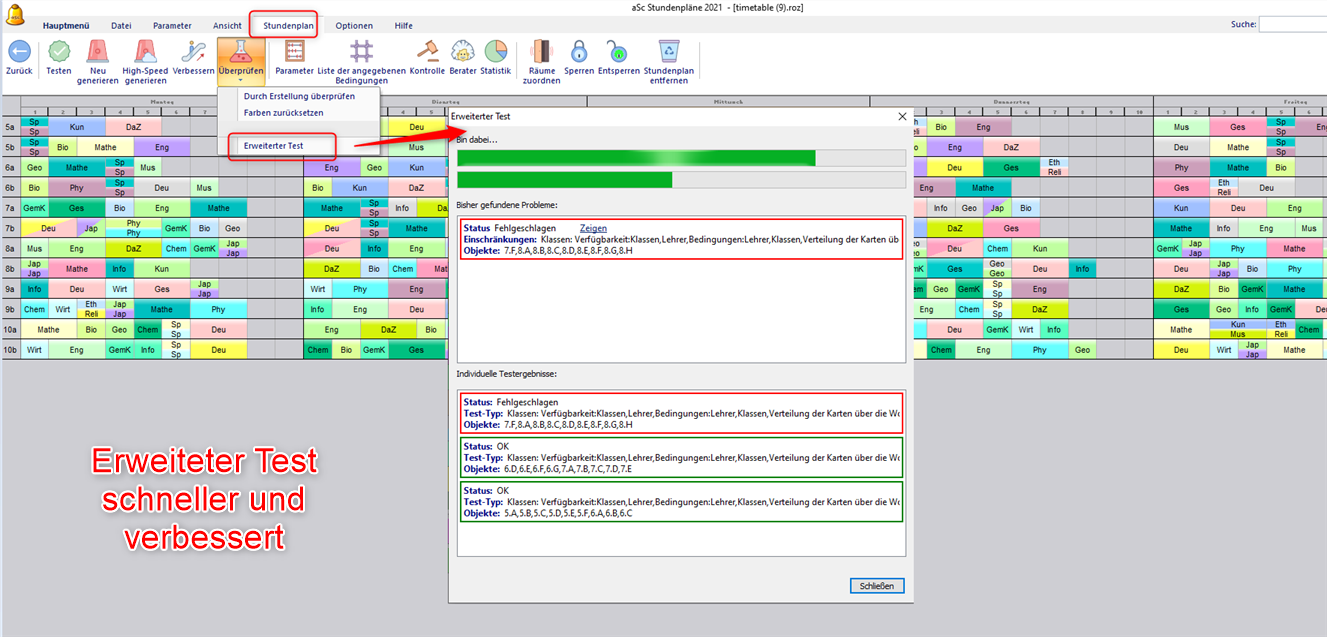
Task: Click the Kontrolle gavel icon
Action: [427, 51]
